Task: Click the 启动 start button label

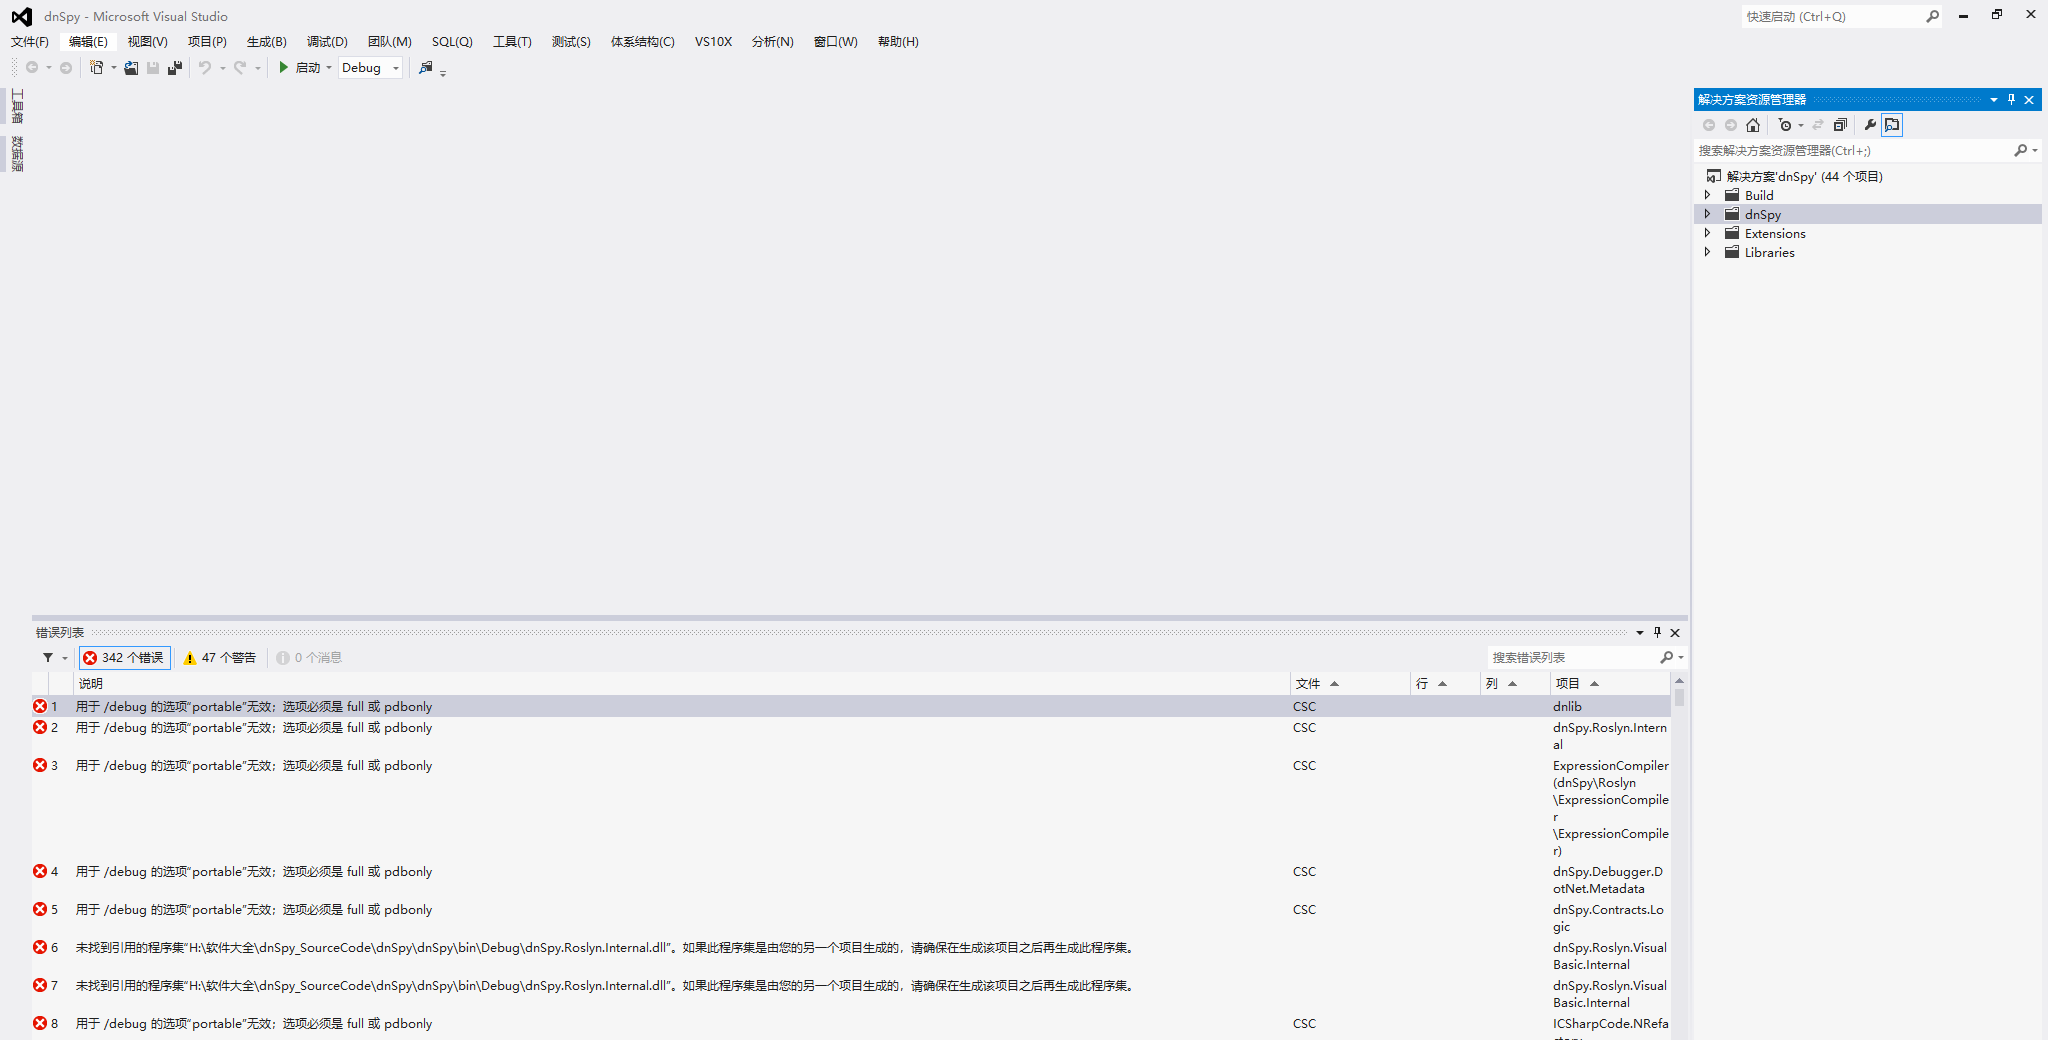Action: point(308,68)
